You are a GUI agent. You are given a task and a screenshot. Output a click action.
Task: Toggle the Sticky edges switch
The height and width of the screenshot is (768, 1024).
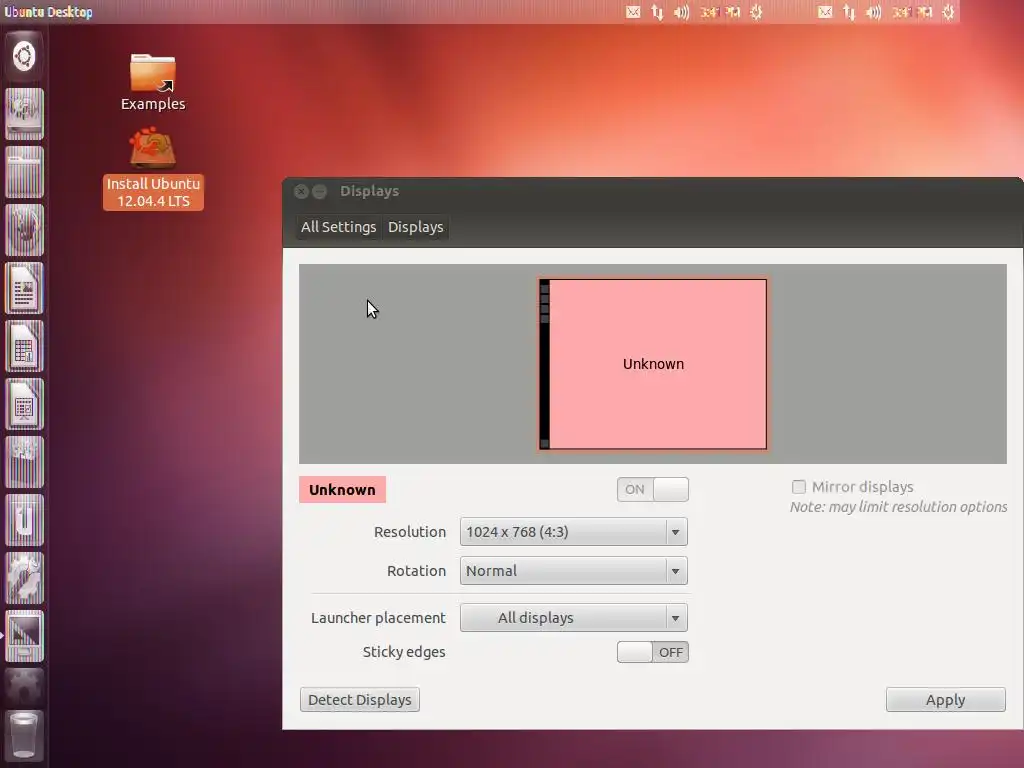[652, 652]
